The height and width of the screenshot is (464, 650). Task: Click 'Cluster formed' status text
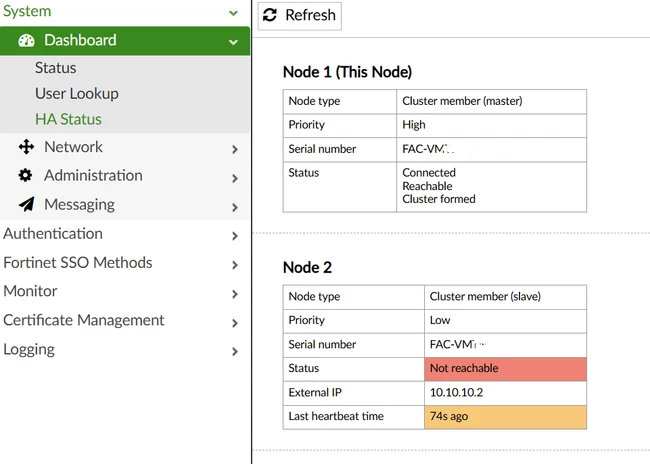point(439,199)
